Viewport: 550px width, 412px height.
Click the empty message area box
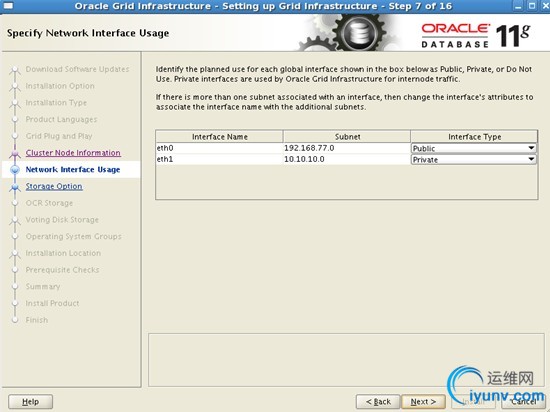point(347,360)
